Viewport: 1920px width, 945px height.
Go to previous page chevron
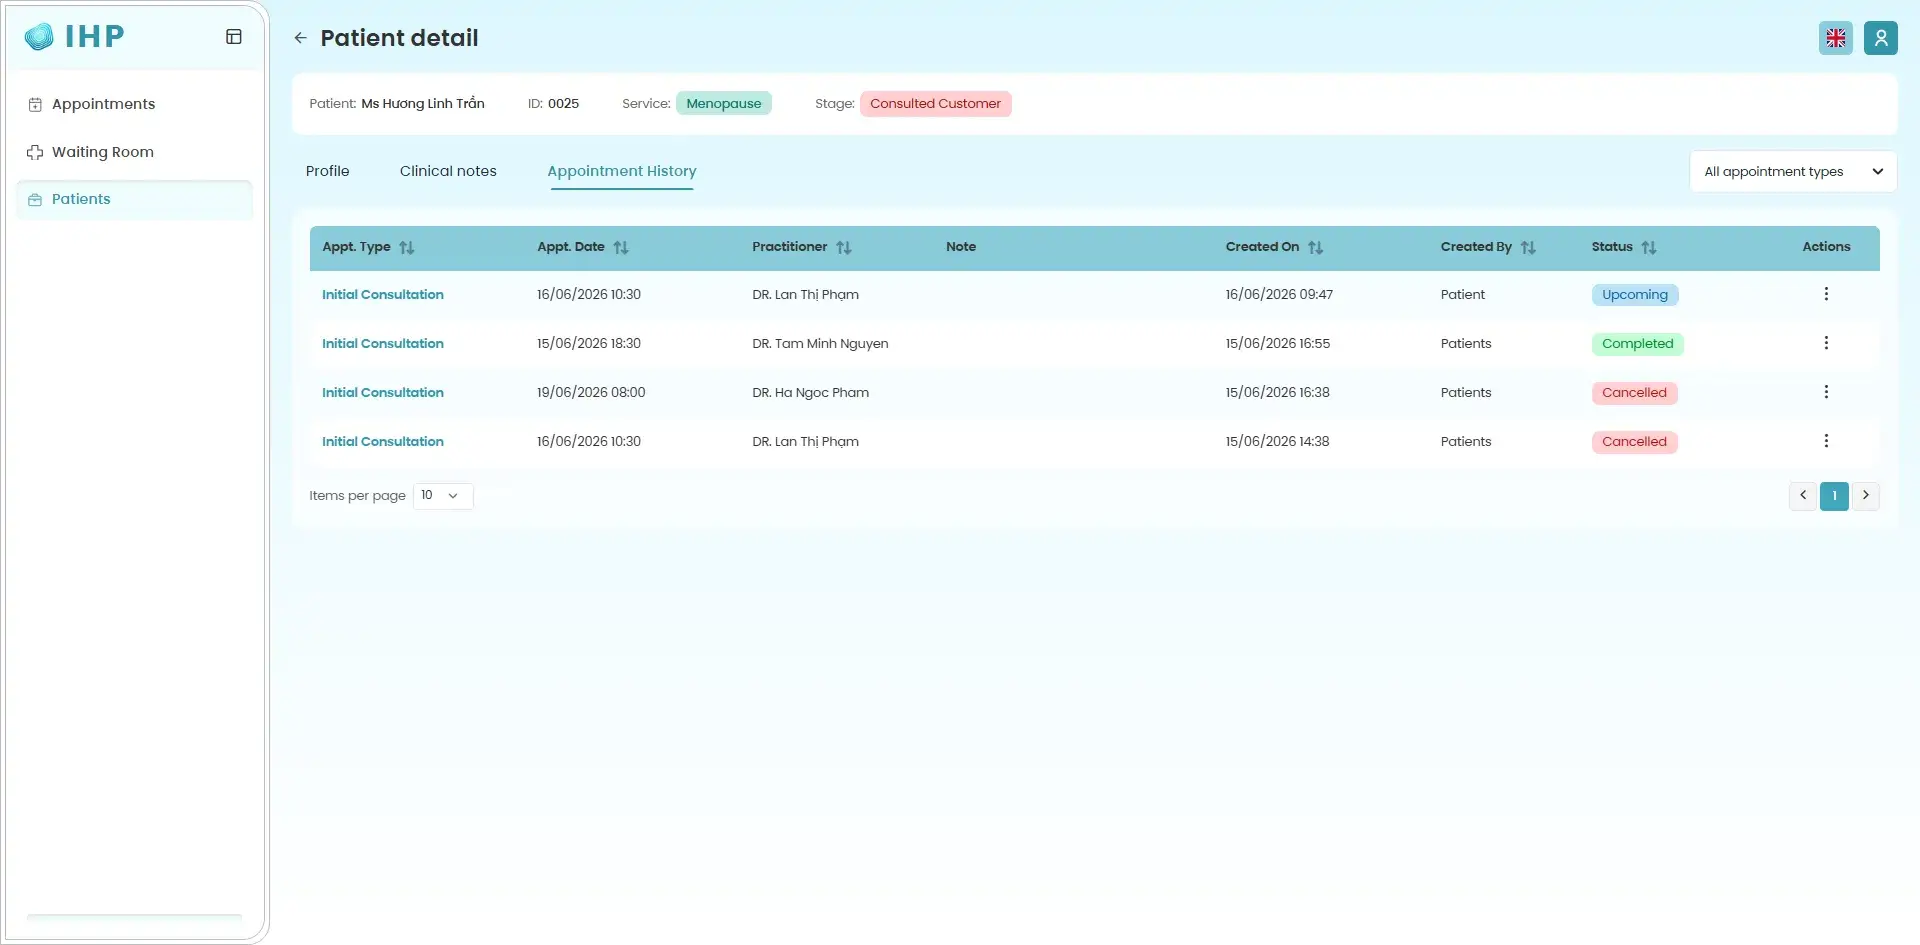pyautogui.click(x=1803, y=496)
